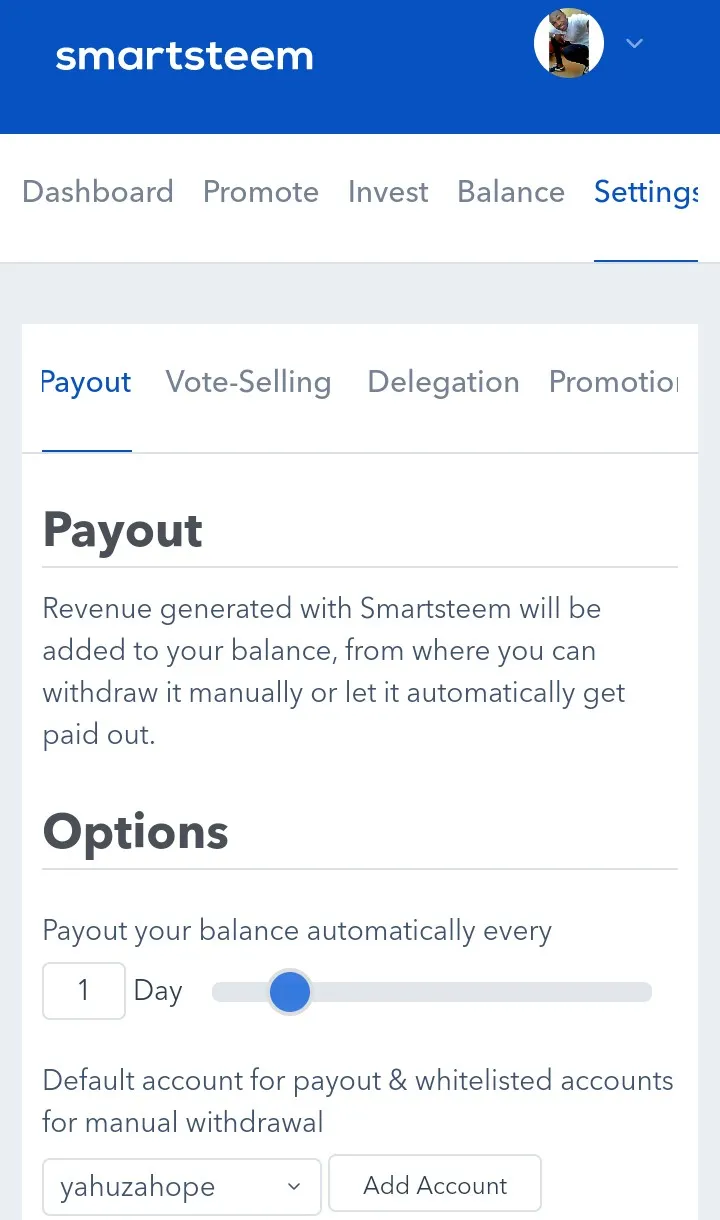Expand the account menu chevron

point(634,43)
